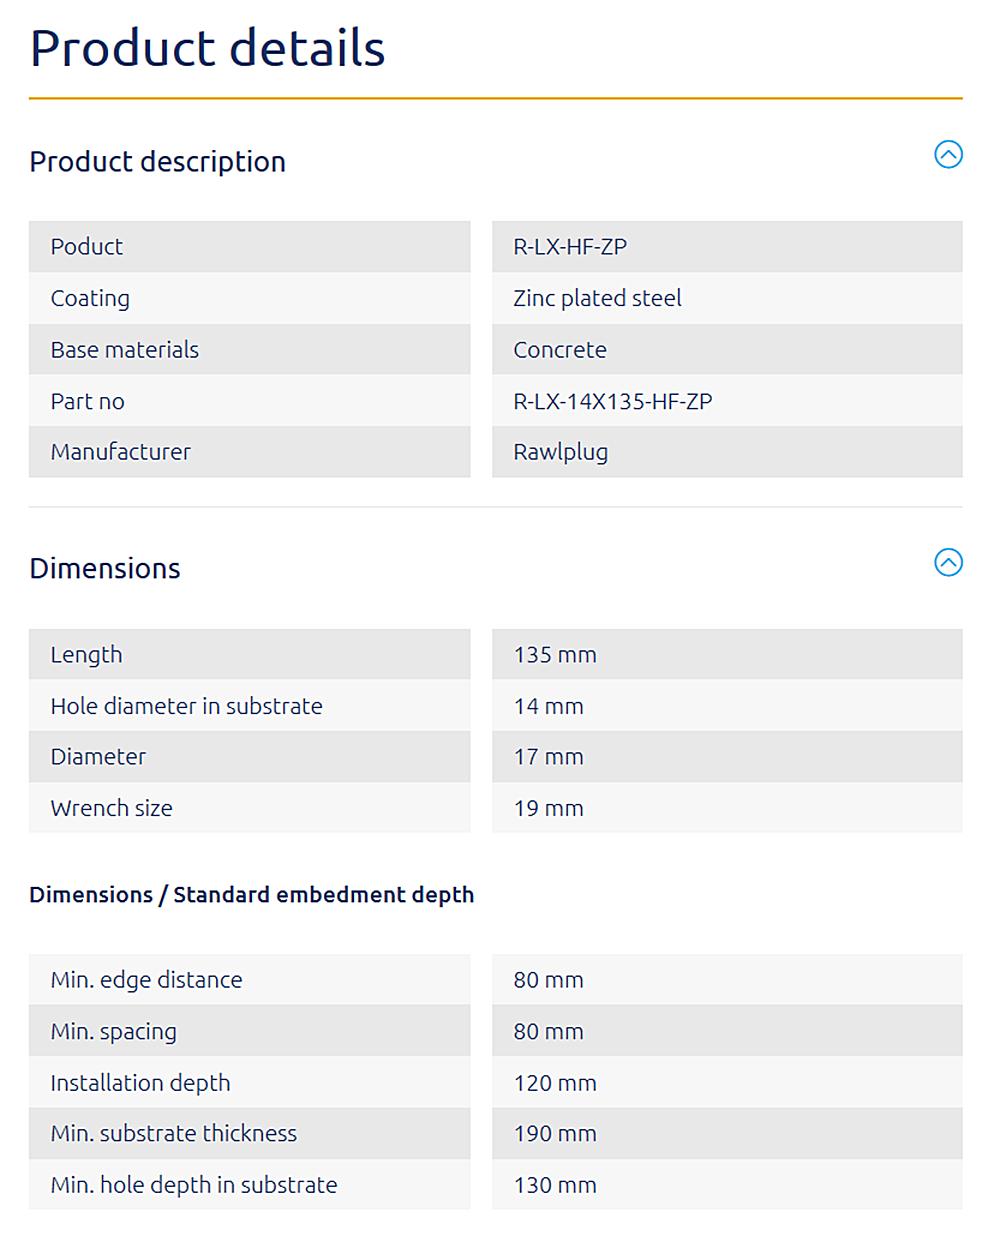Viewport: 988px width, 1254px height.
Task: Select the 130 mm hole depth value
Action: tap(555, 1185)
